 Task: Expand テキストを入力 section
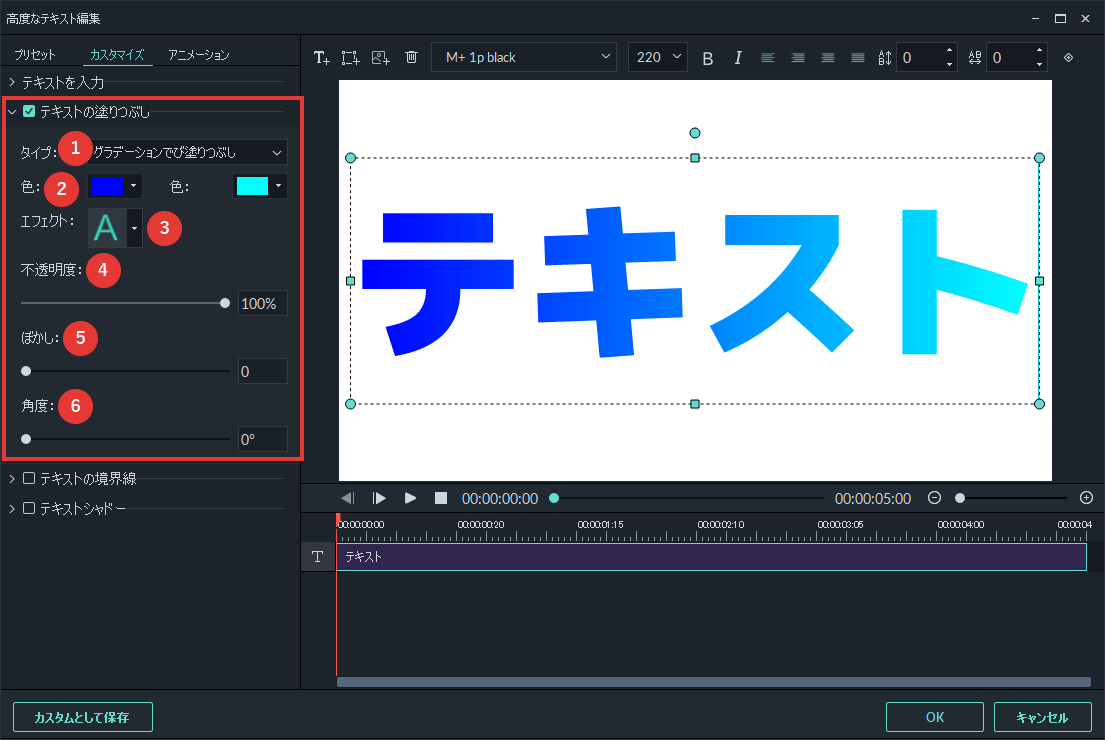[x=12, y=82]
